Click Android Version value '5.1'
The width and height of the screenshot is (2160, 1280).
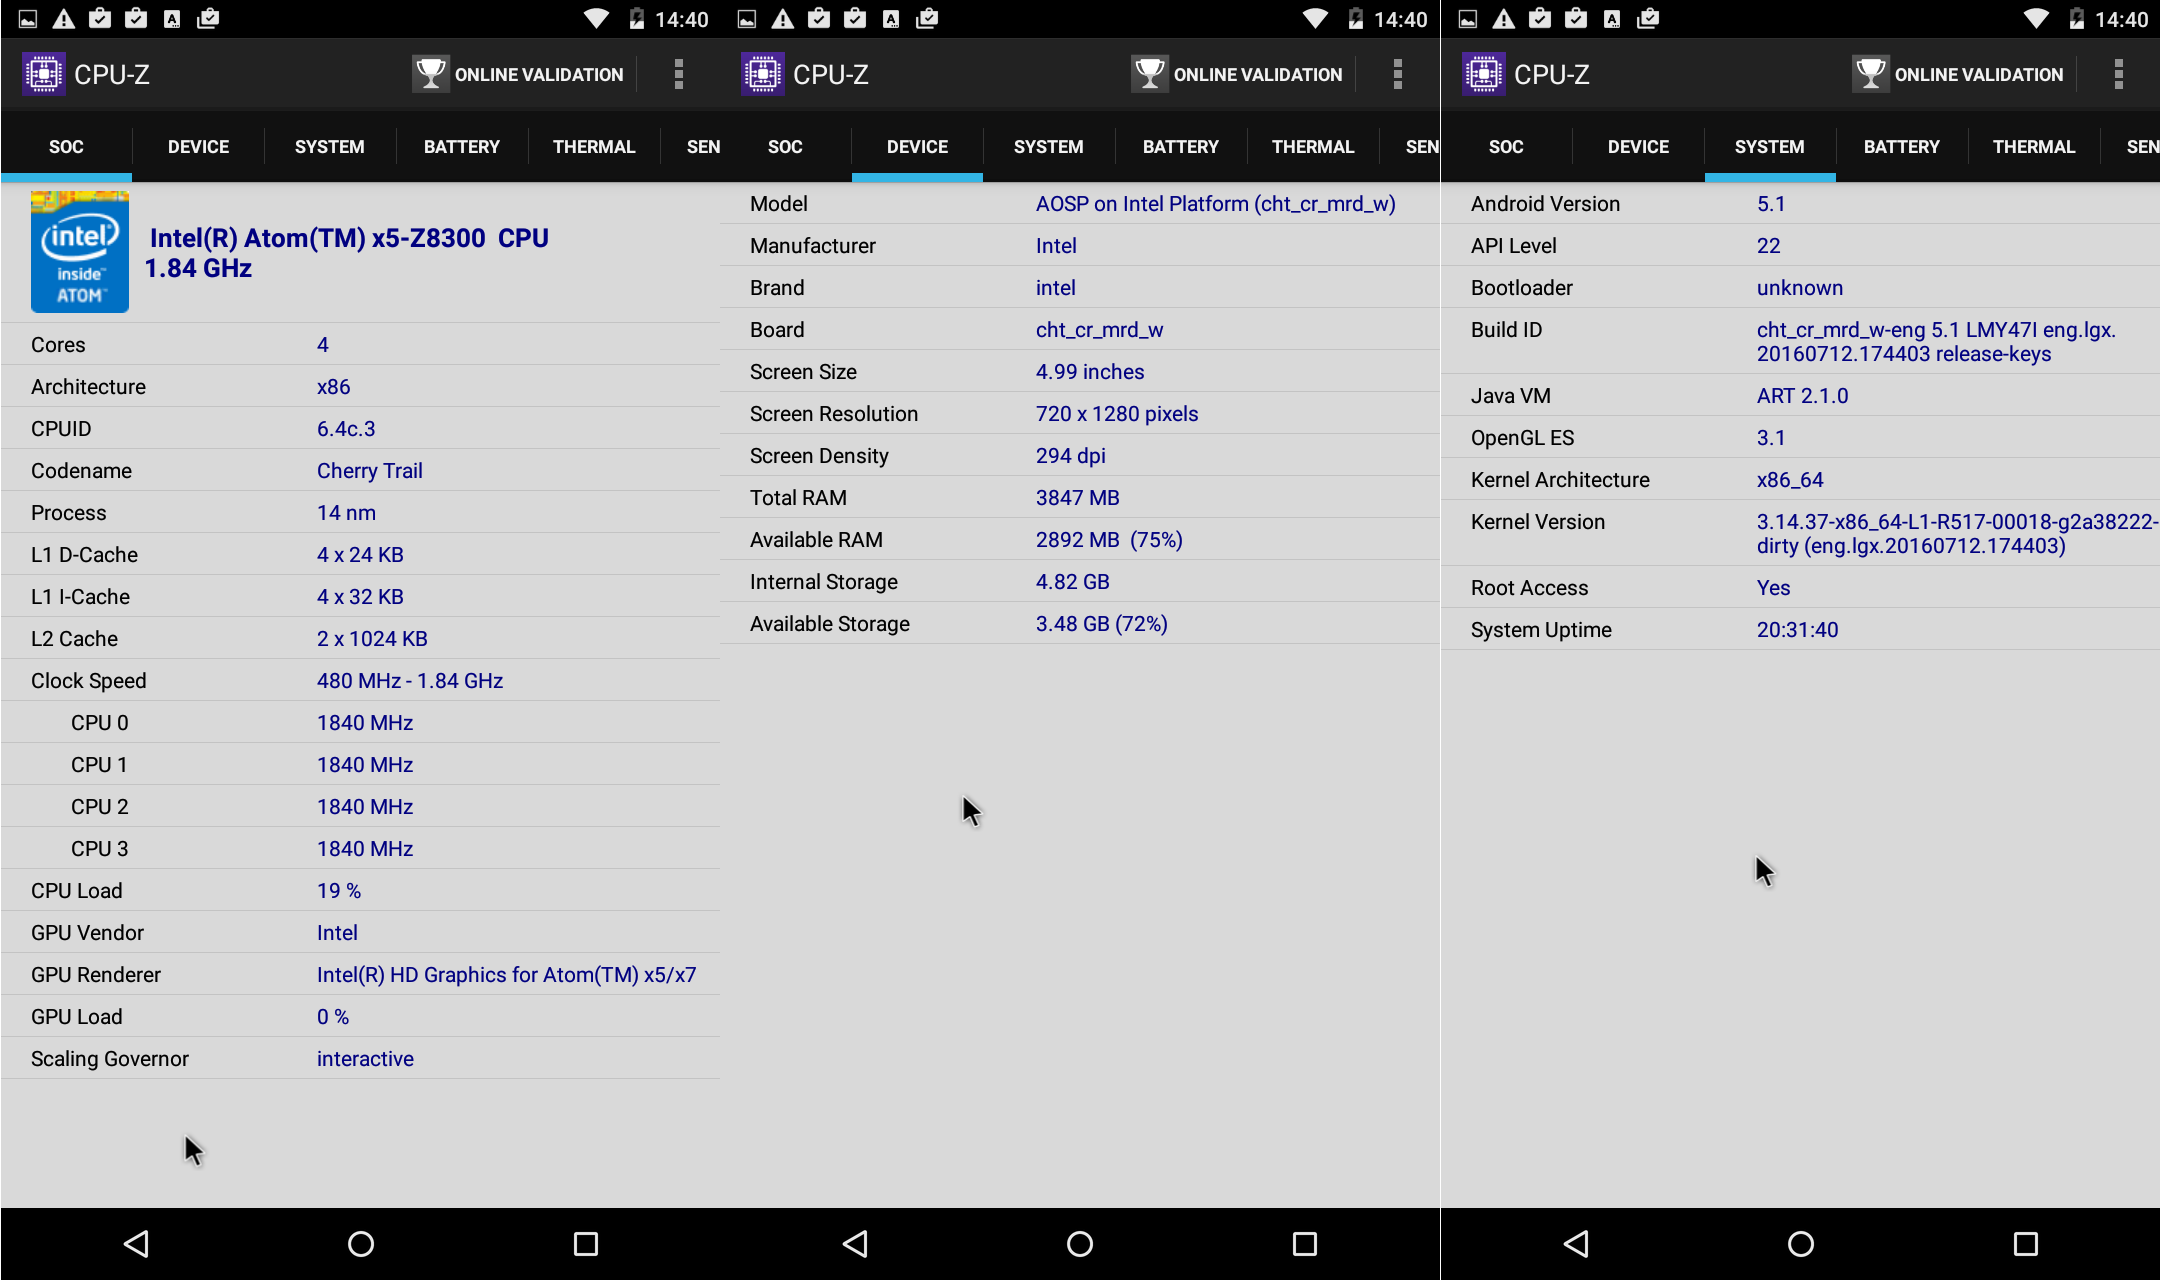(1771, 204)
